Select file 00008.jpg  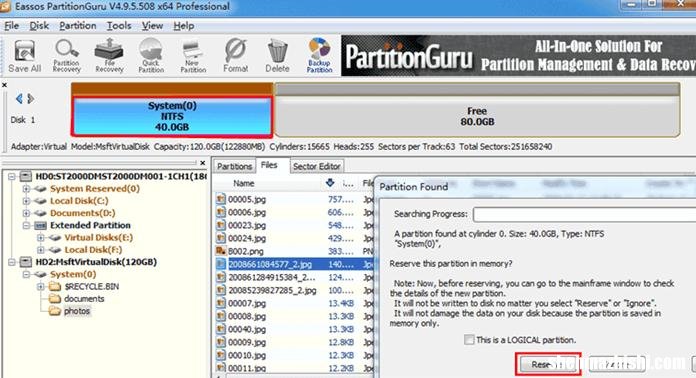point(247,316)
